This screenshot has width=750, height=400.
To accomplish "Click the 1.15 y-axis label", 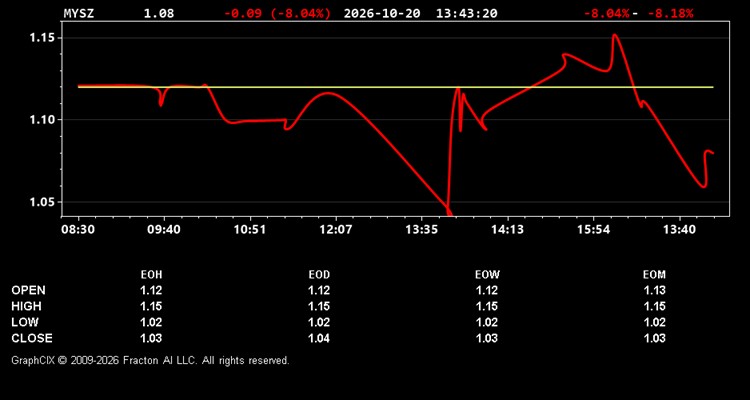I will coord(43,38).
